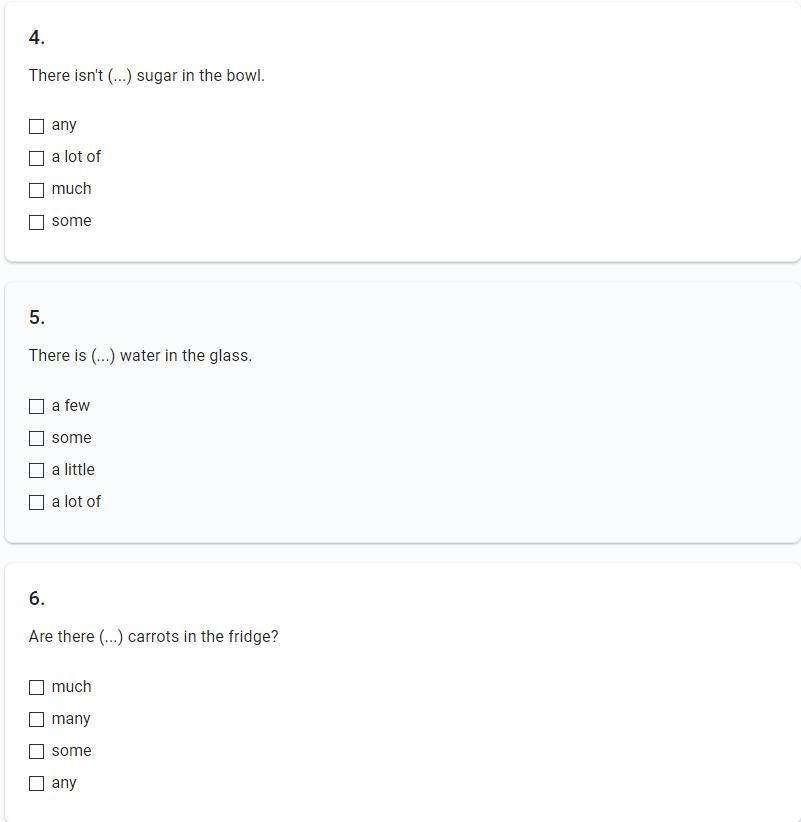Click the question number 5 heading

tap(37, 318)
